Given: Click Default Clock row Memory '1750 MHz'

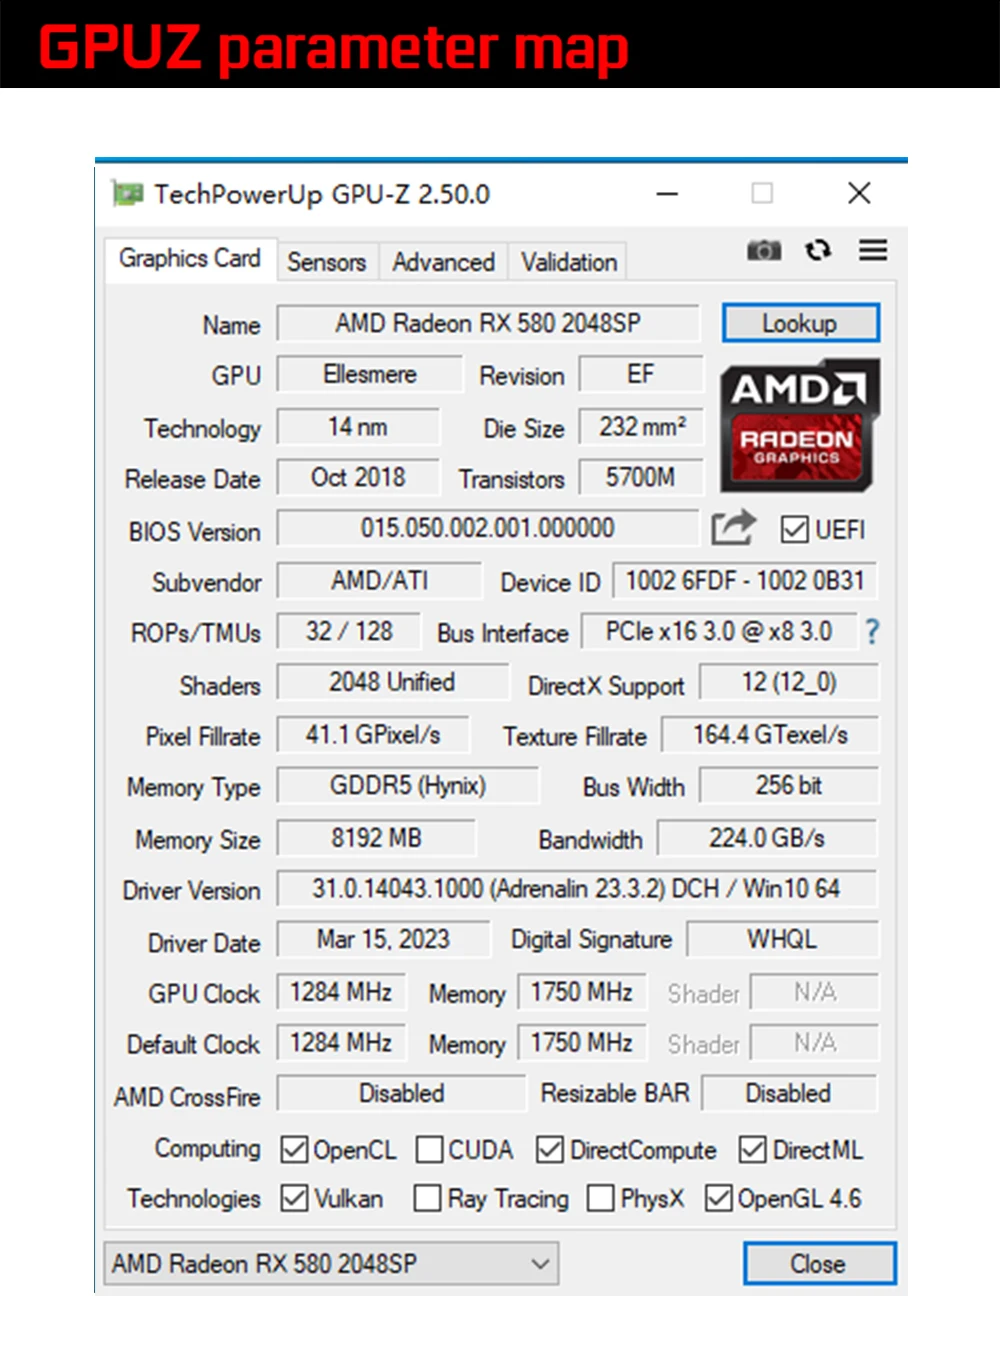Looking at the screenshot, I should [x=582, y=1042].
